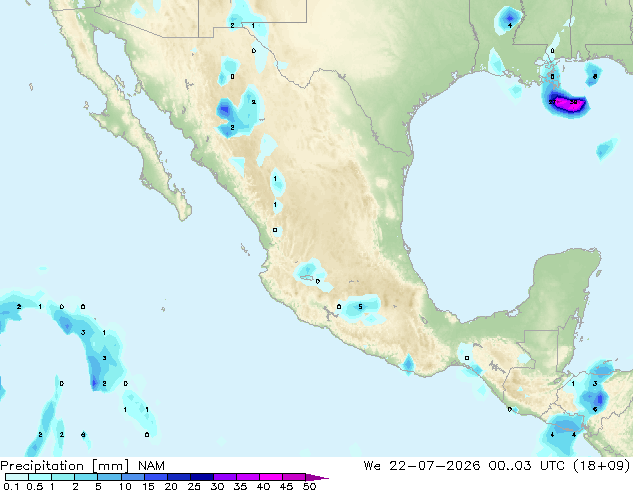
Task: Click the legend swatch between 10 and 15
Action: 133,477
